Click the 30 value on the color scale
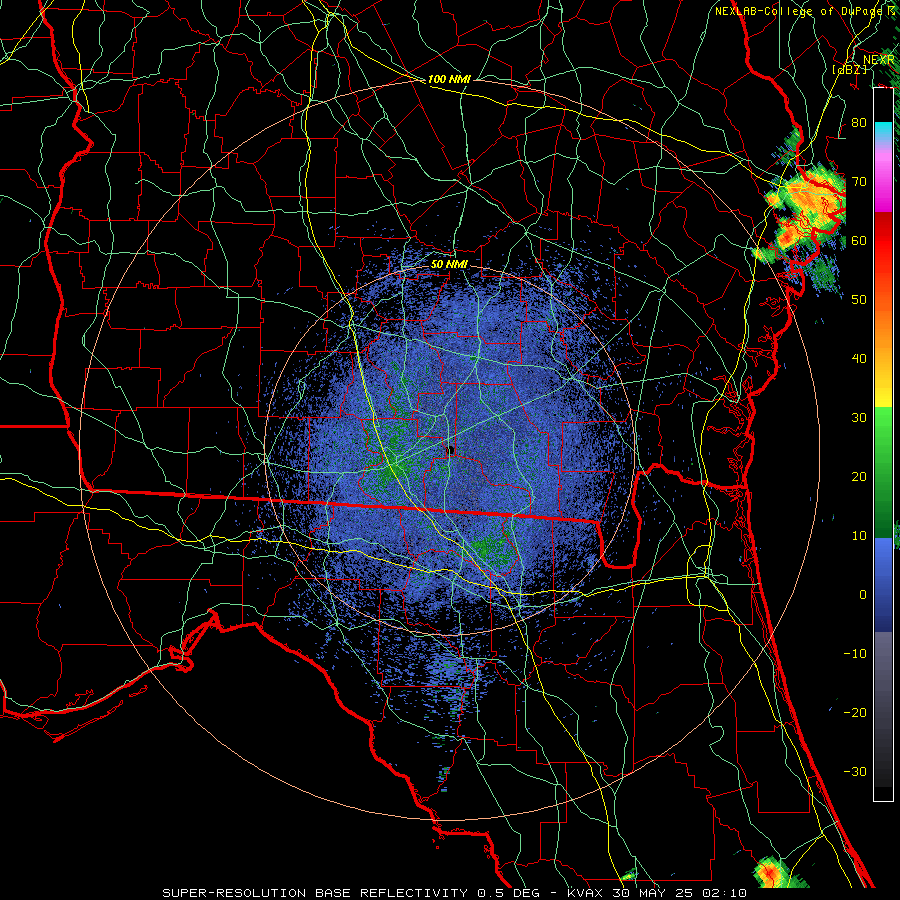 tap(859, 418)
